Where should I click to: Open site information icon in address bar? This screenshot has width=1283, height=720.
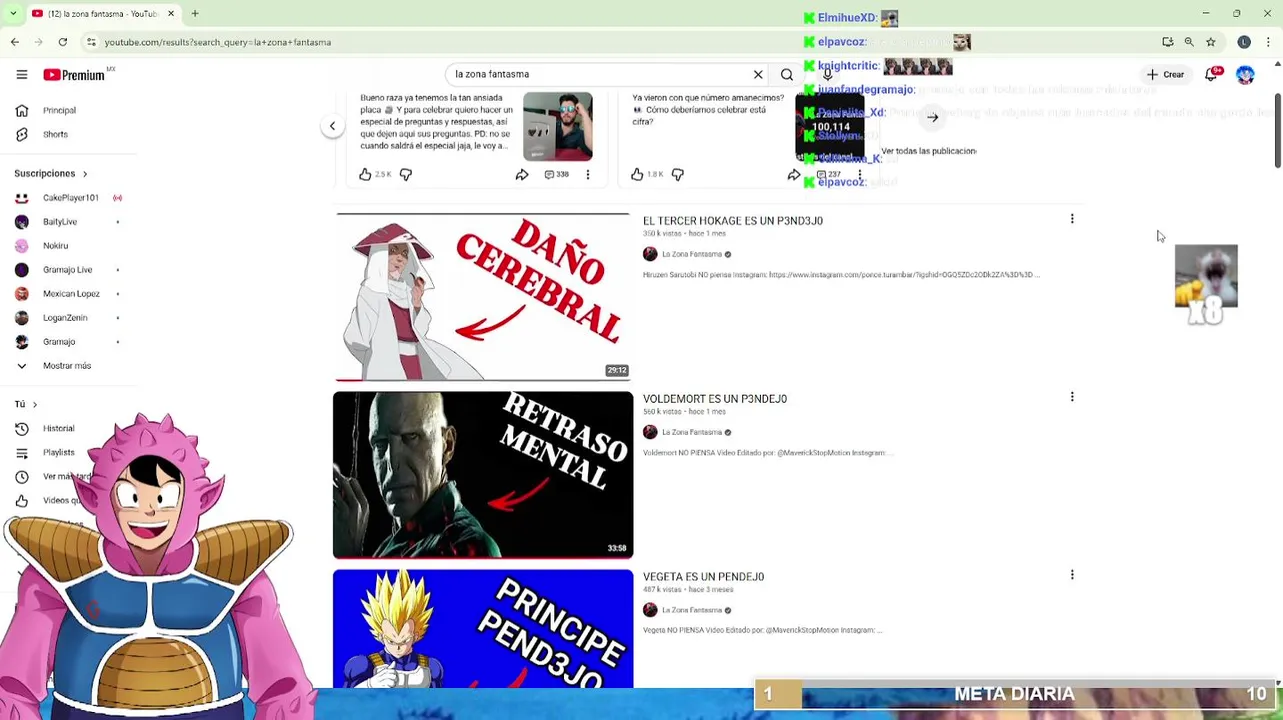point(91,42)
